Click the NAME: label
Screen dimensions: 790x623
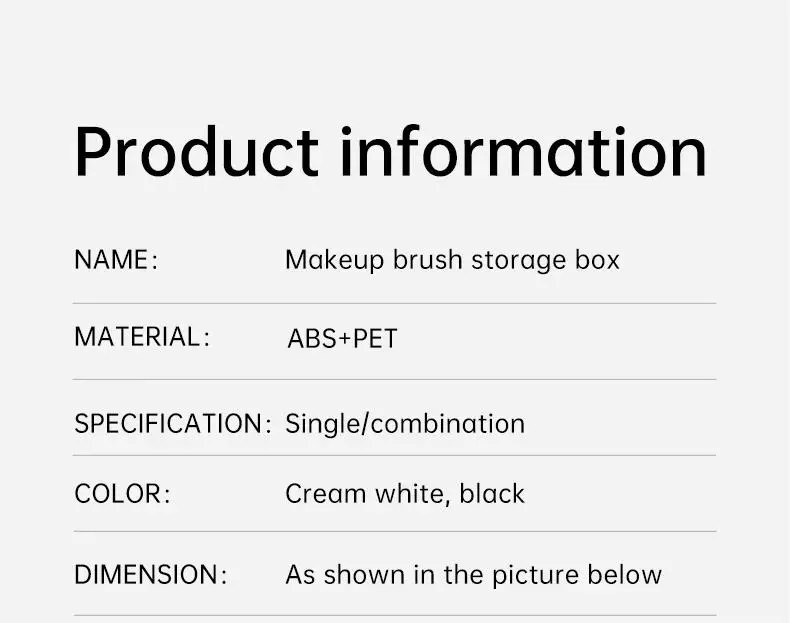click(x=116, y=260)
